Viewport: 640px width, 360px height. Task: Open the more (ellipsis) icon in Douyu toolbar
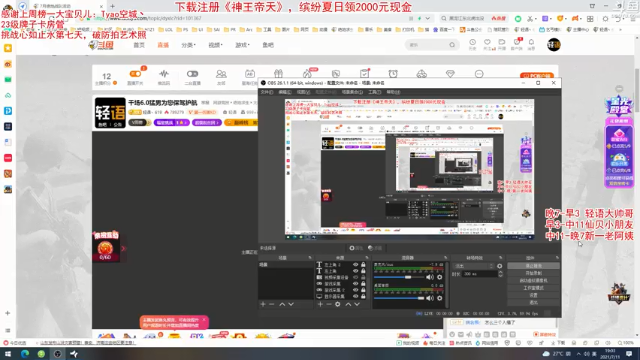coord(479,74)
